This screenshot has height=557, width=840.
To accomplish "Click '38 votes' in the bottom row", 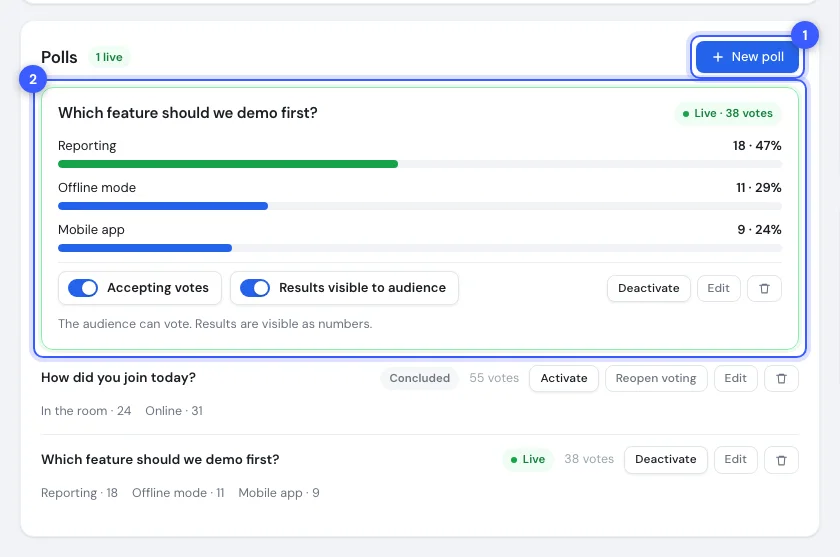I will pos(589,459).
